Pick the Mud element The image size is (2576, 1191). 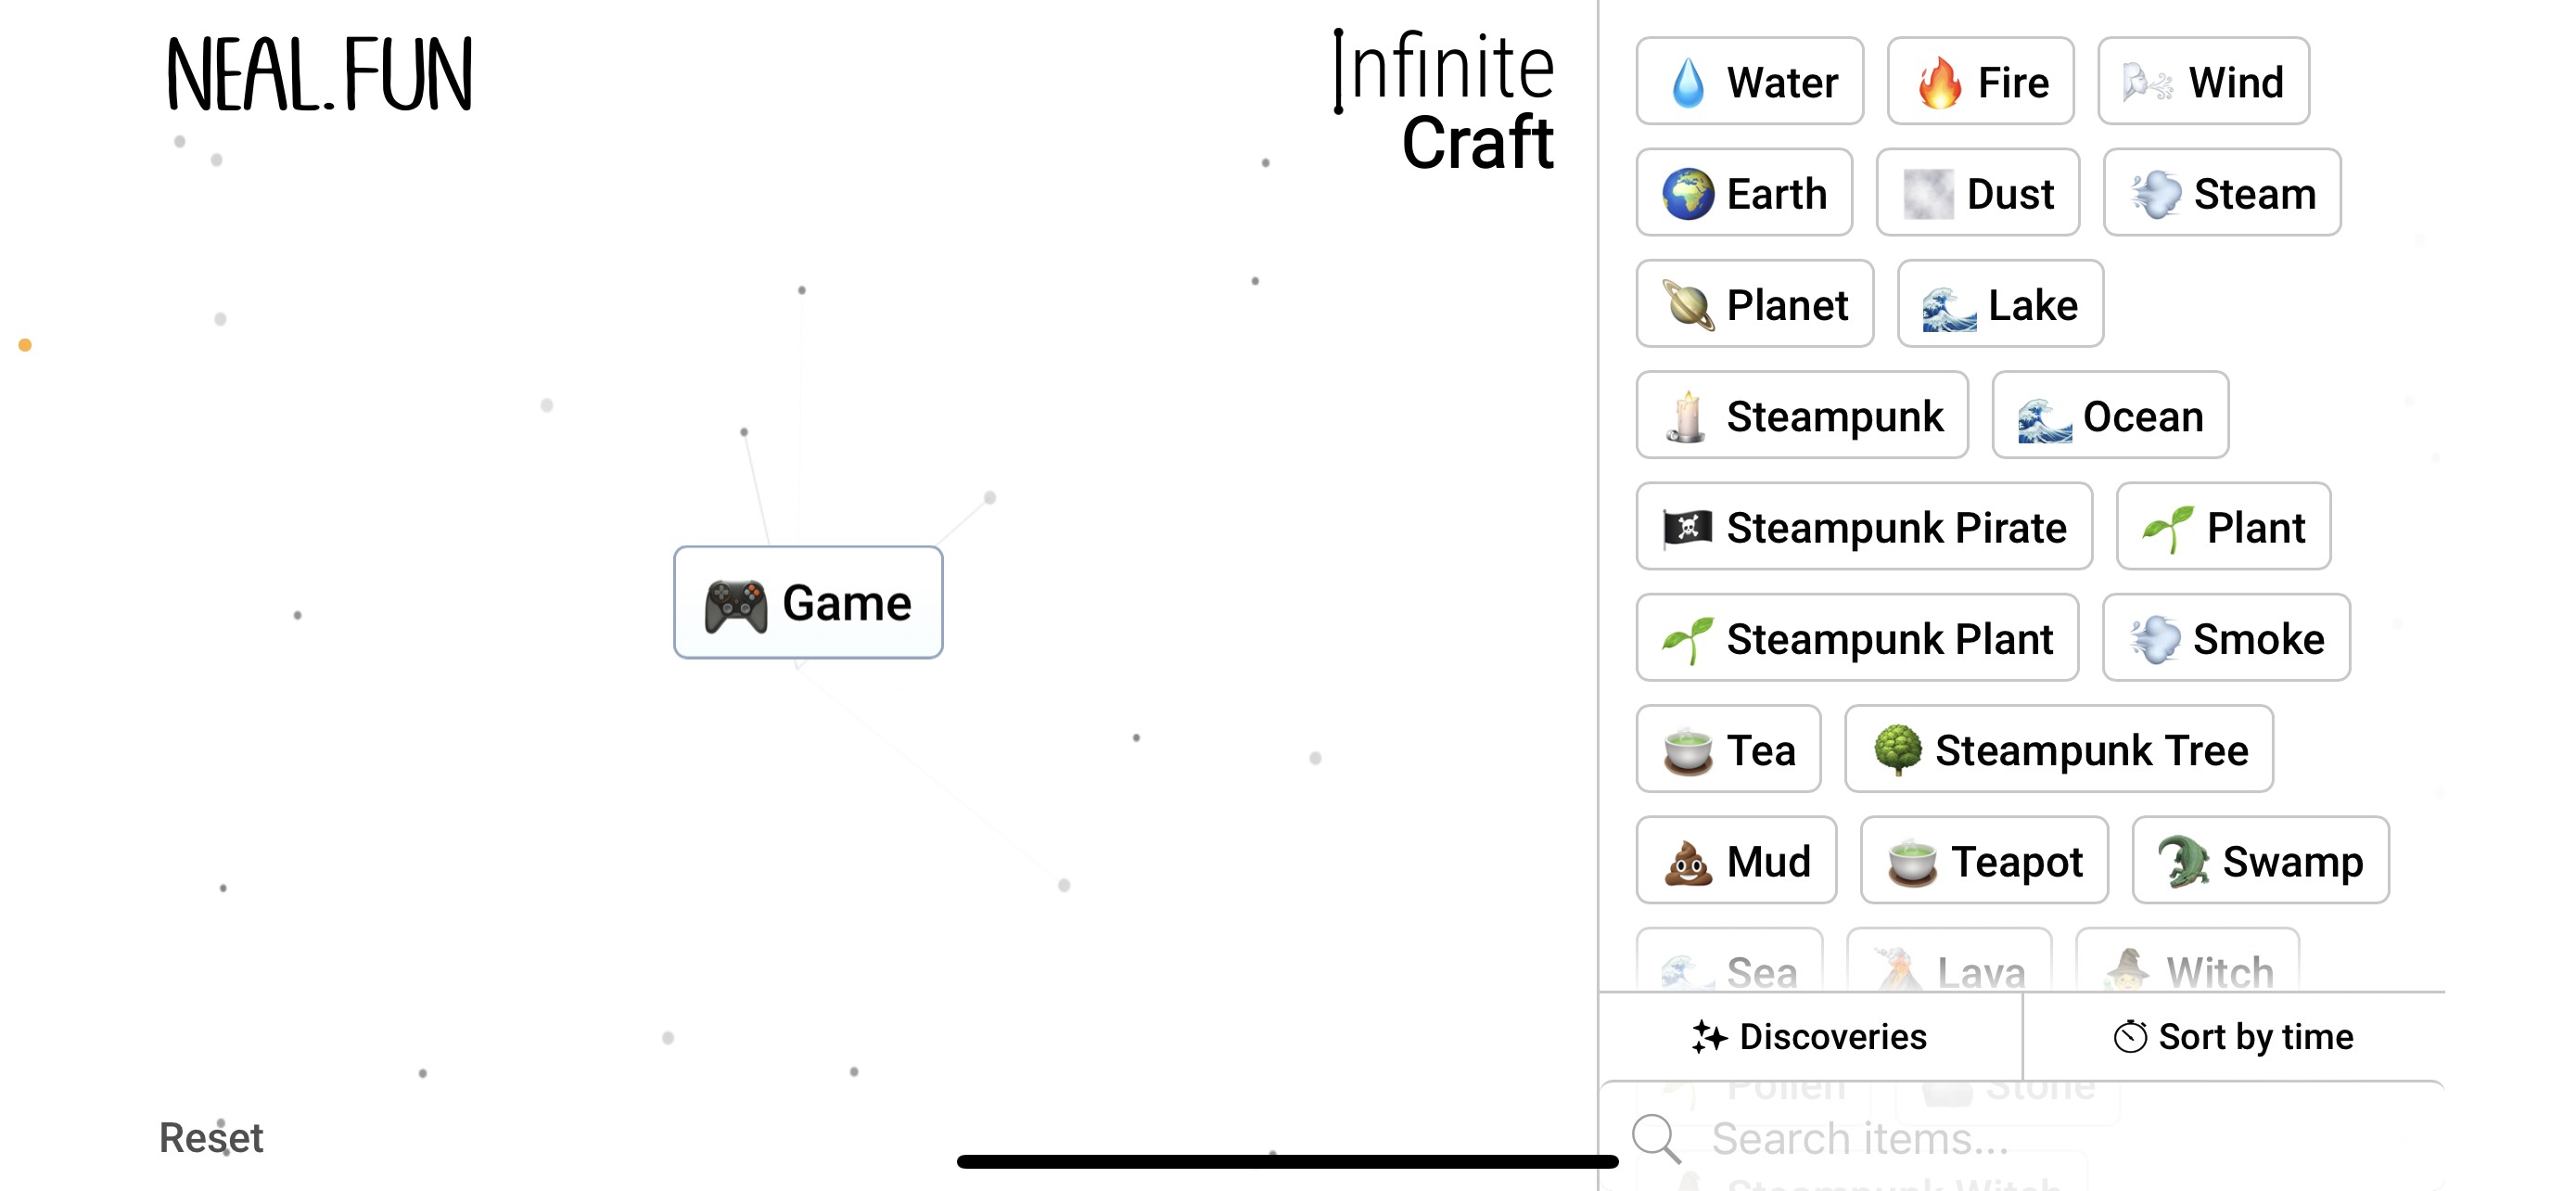point(1736,860)
